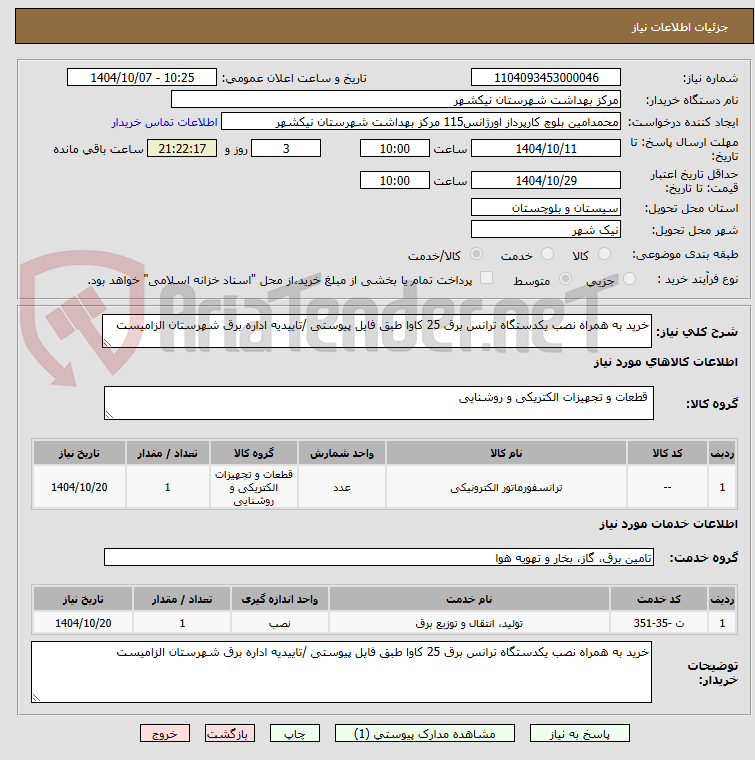Click the need number field 1104093453000046

tap(546, 78)
